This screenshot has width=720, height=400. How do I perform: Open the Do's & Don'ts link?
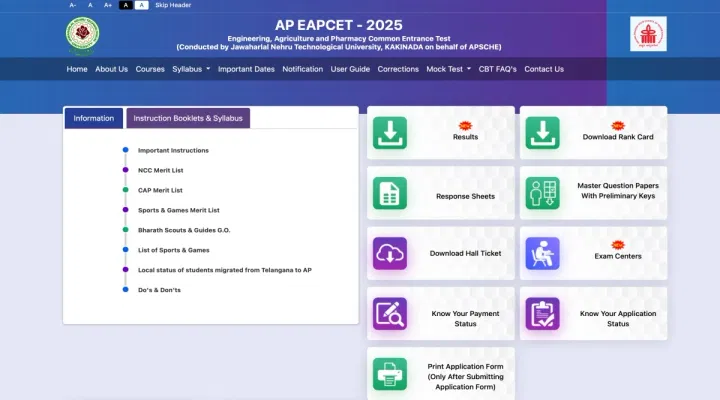pyautogui.click(x=159, y=290)
